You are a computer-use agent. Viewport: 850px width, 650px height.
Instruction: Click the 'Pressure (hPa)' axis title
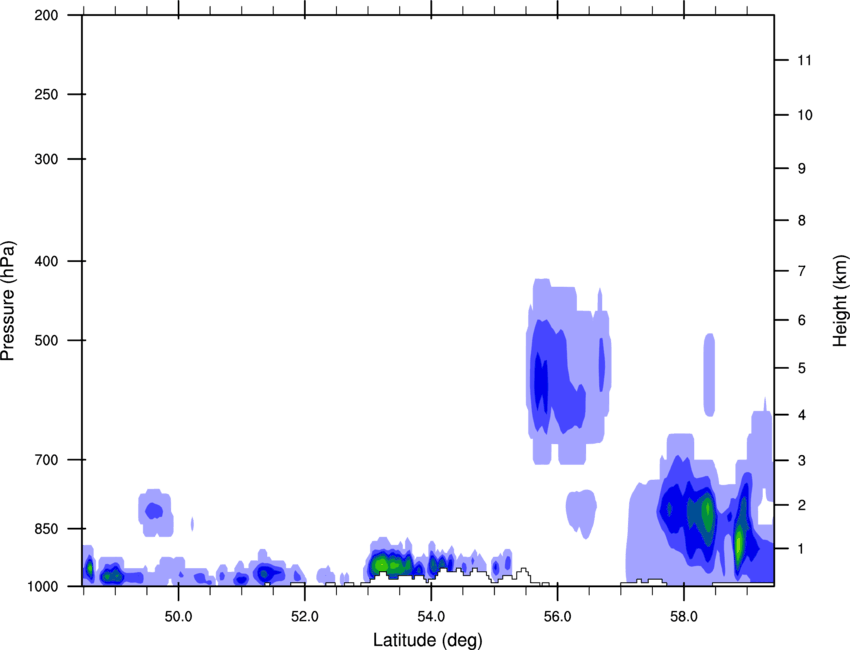coord(8,301)
